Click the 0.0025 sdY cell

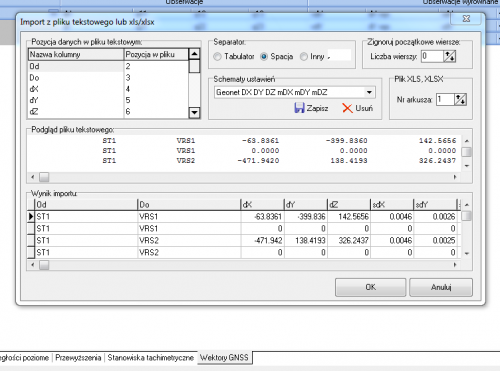(435, 241)
